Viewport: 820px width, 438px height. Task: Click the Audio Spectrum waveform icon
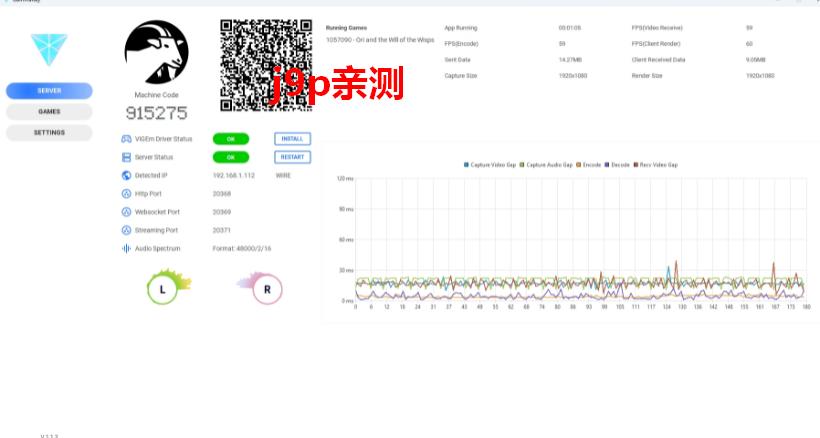pyautogui.click(x=126, y=248)
